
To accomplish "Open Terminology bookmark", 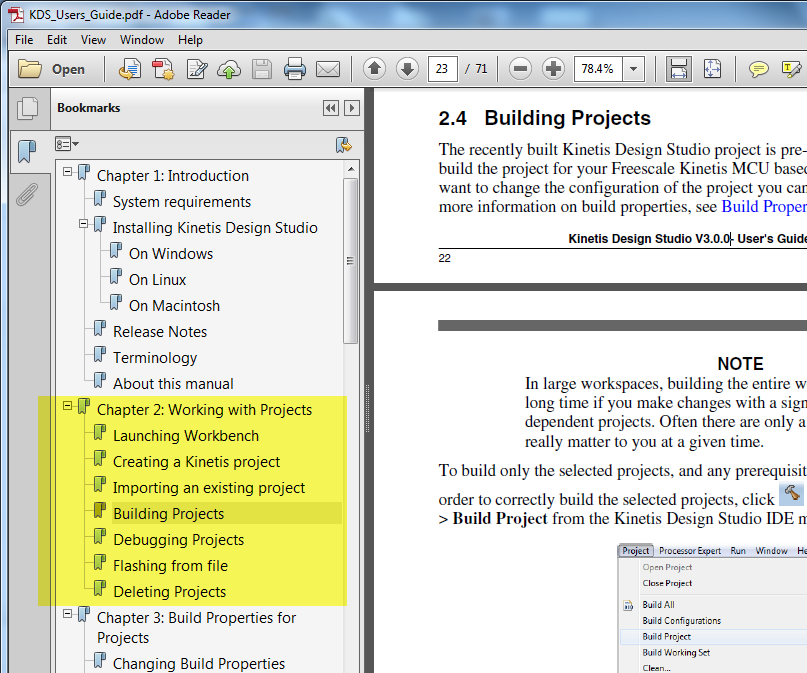I will click(x=155, y=358).
